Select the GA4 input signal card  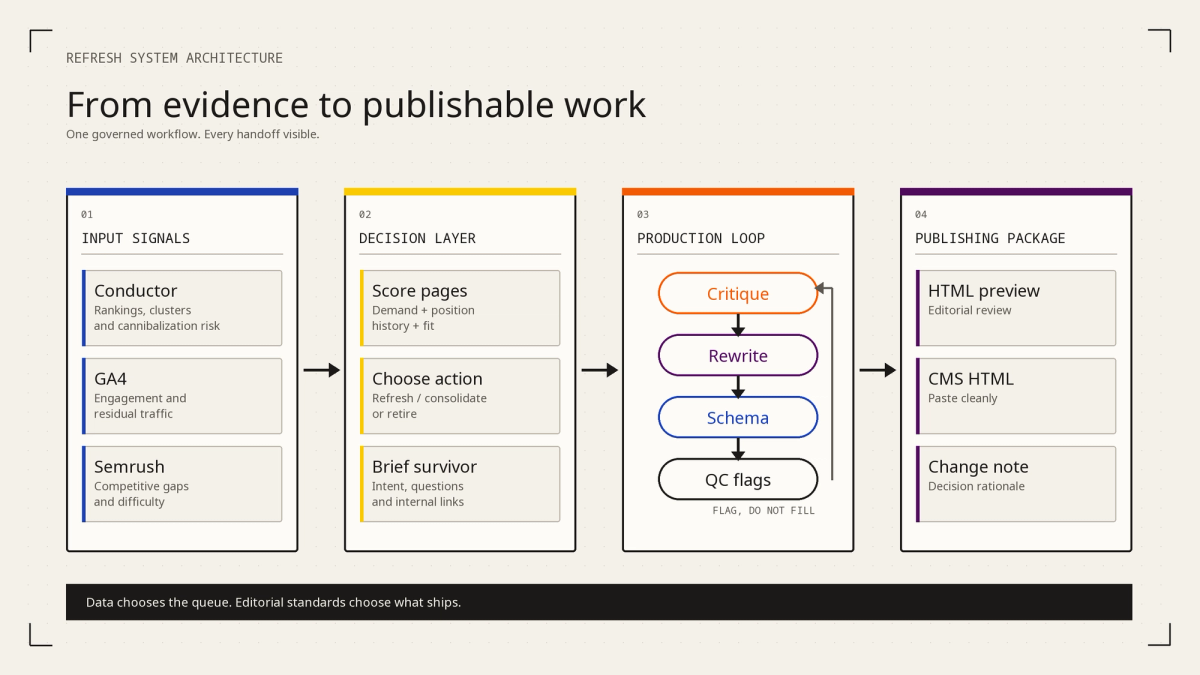pyautogui.click(x=182, y=396)
